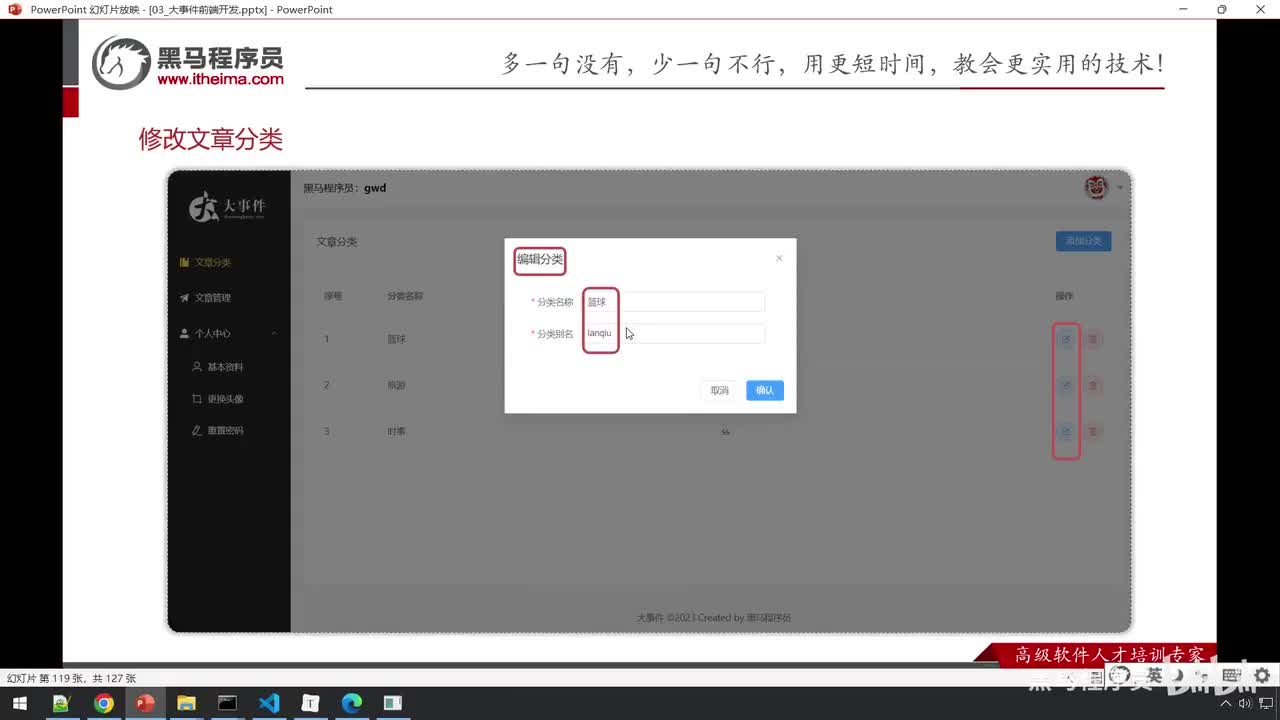
Task: Open File Explorer from the taskbar
Action: tap(186, 703)
